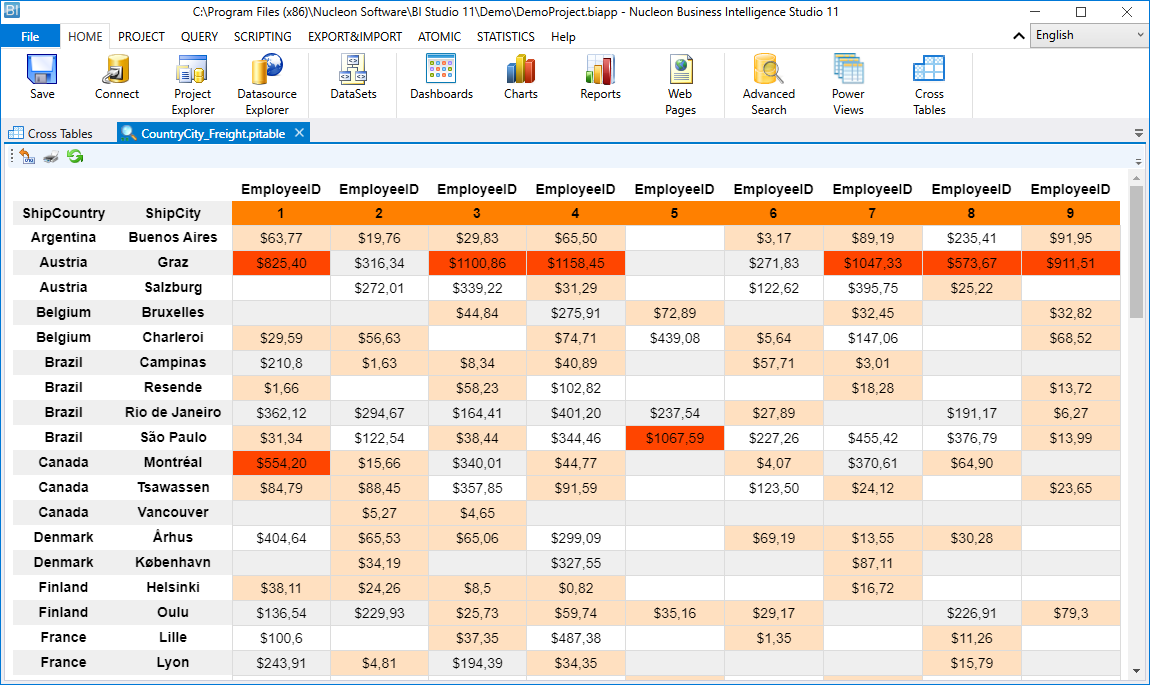Click the orange EmployeeID 9 header cell

(x=1071, y=213)
